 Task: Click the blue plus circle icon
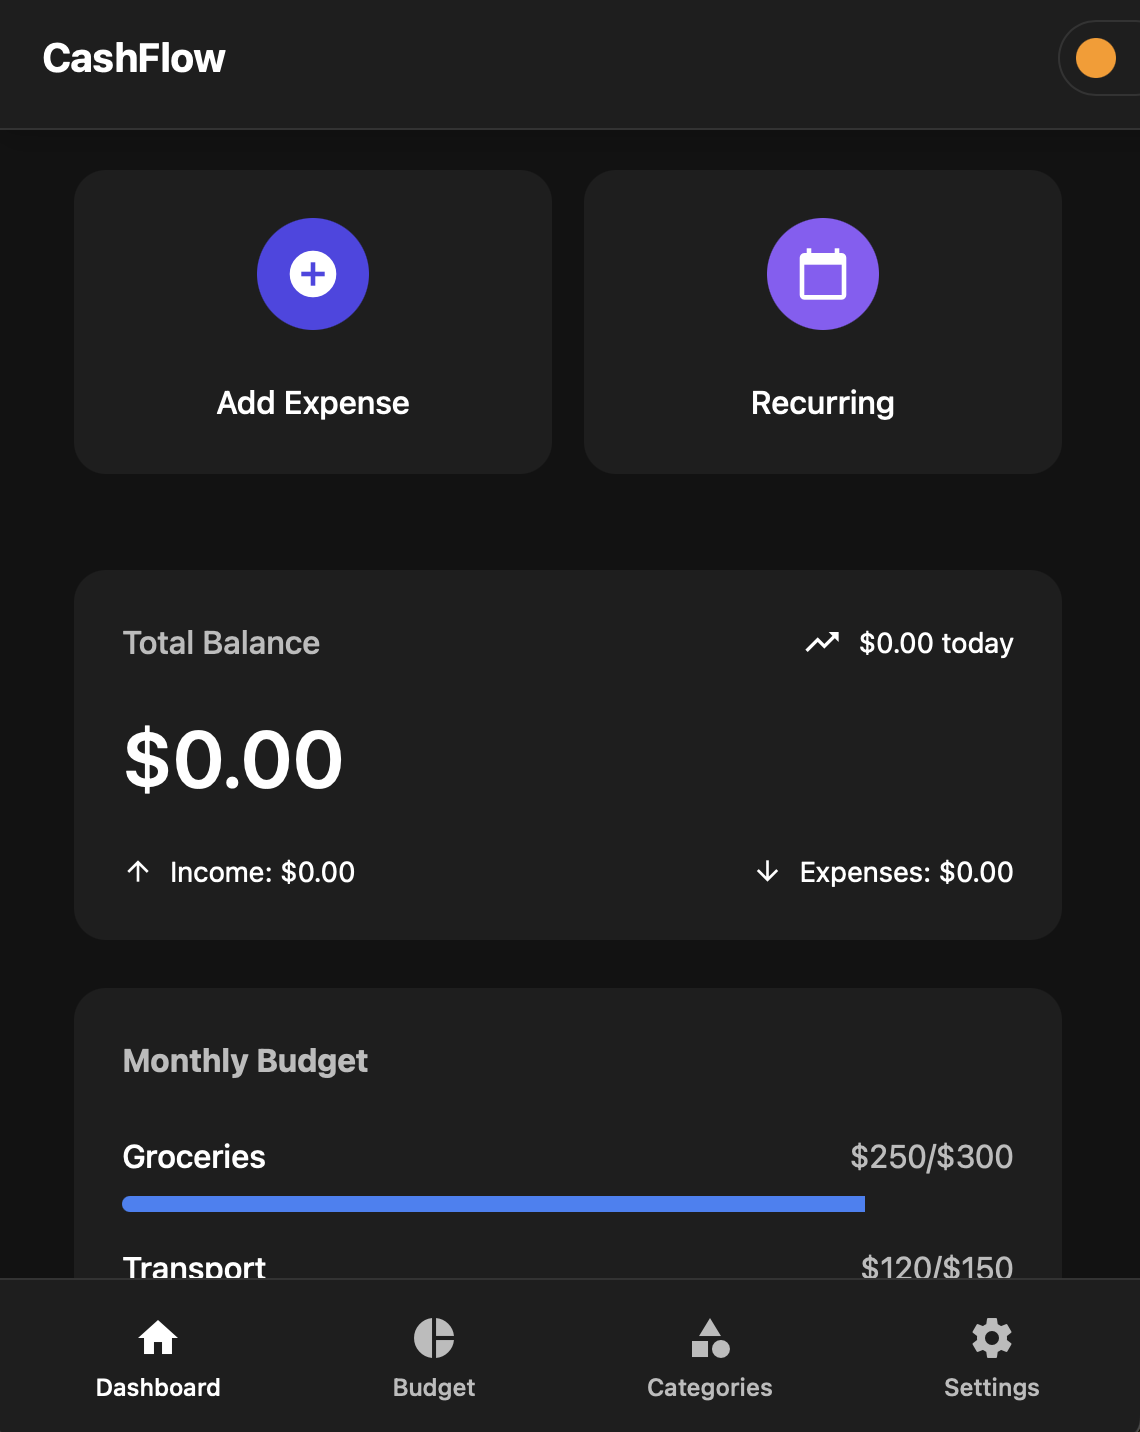pos(313,274)
